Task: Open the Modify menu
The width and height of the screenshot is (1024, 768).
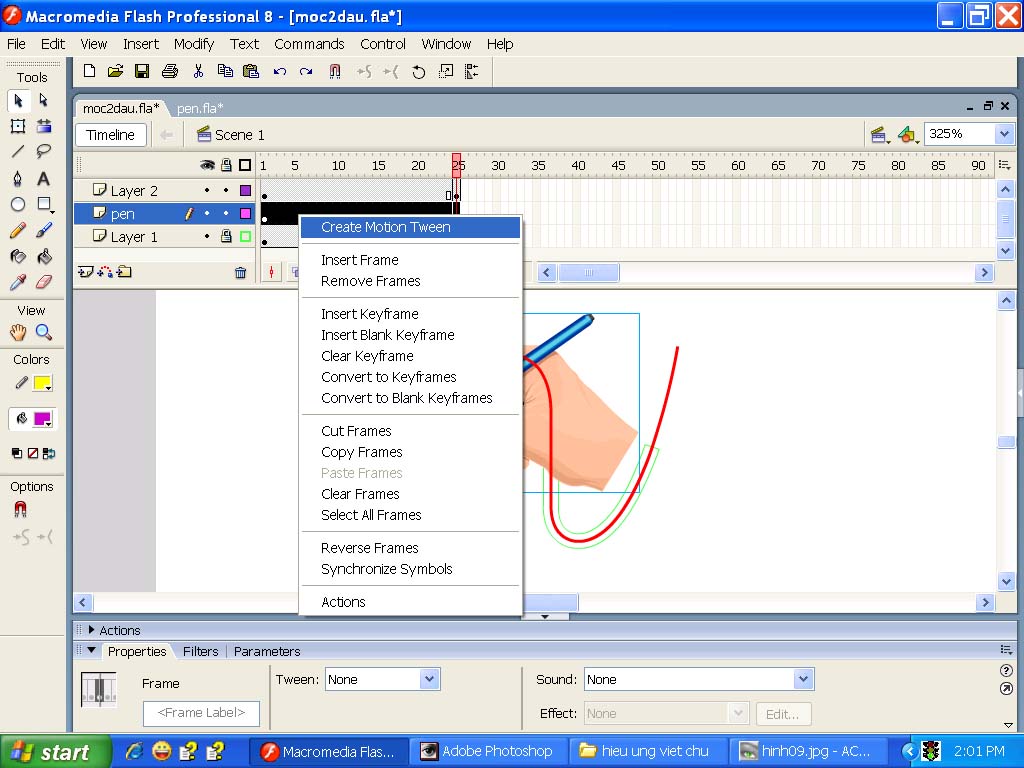Action: (x=194, y=44)
